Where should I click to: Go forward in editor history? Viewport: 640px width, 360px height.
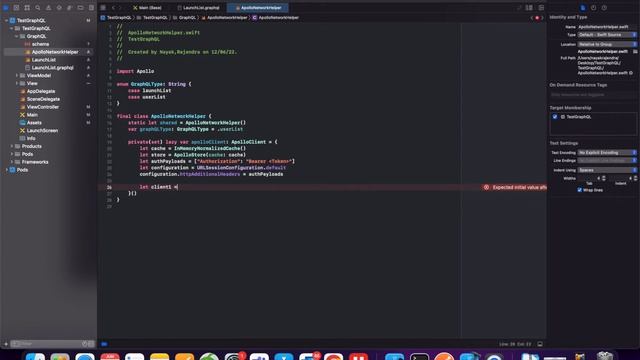point(120,8)
